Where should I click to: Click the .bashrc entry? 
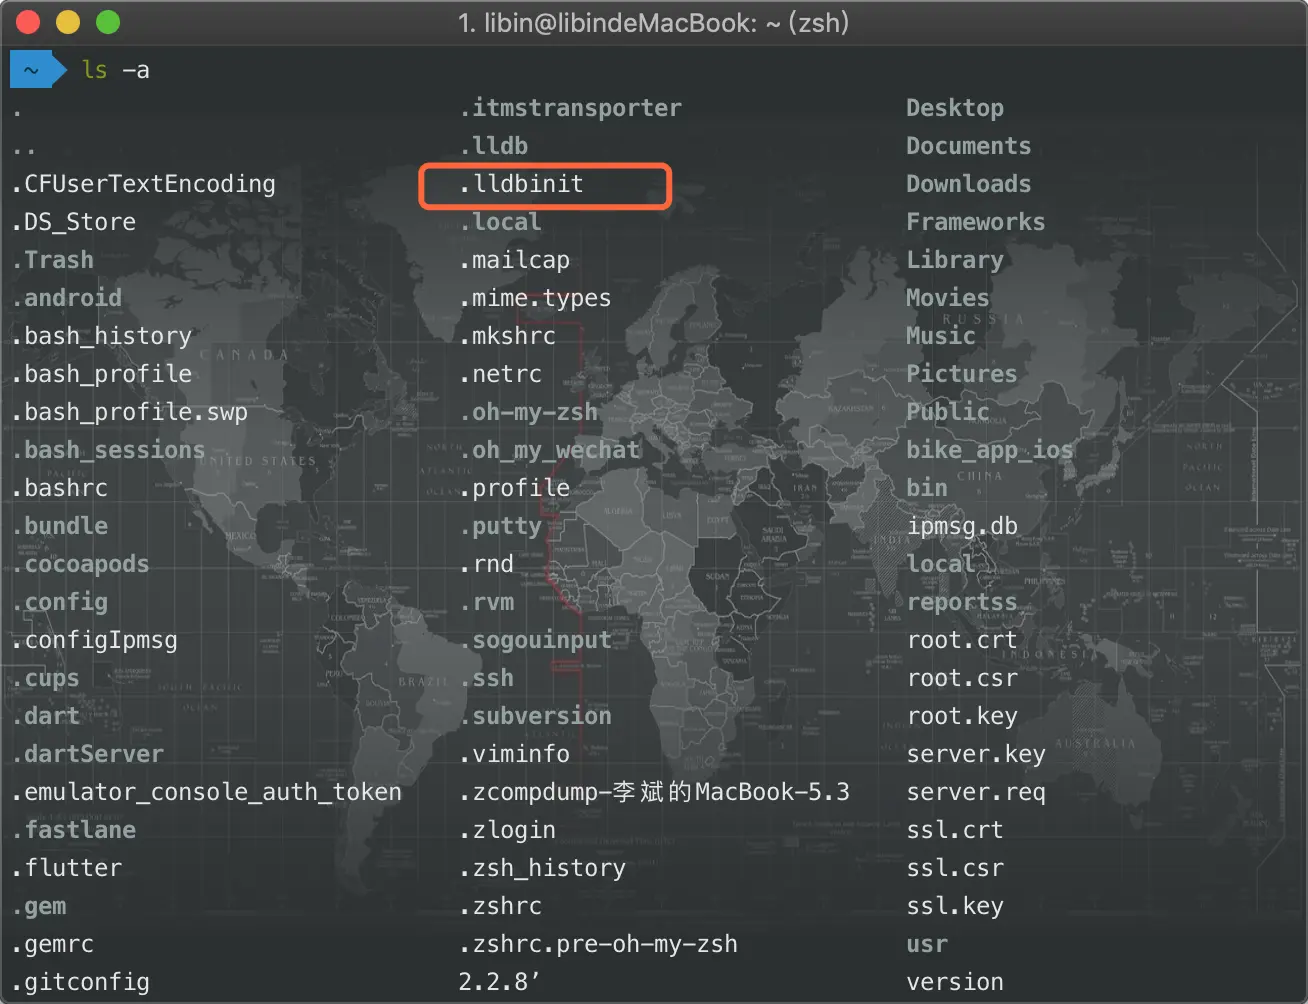point(60,488)
